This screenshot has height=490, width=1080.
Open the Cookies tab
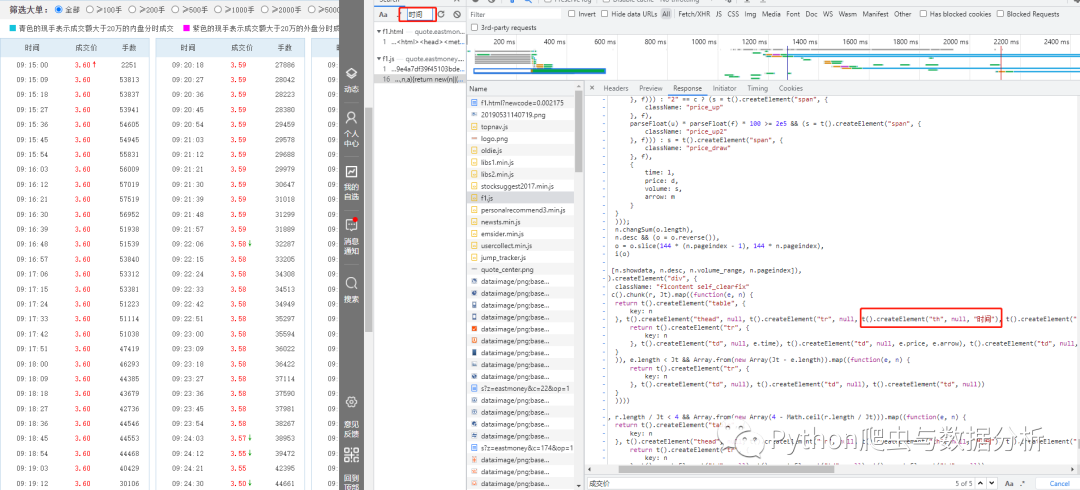click(791, 88)
